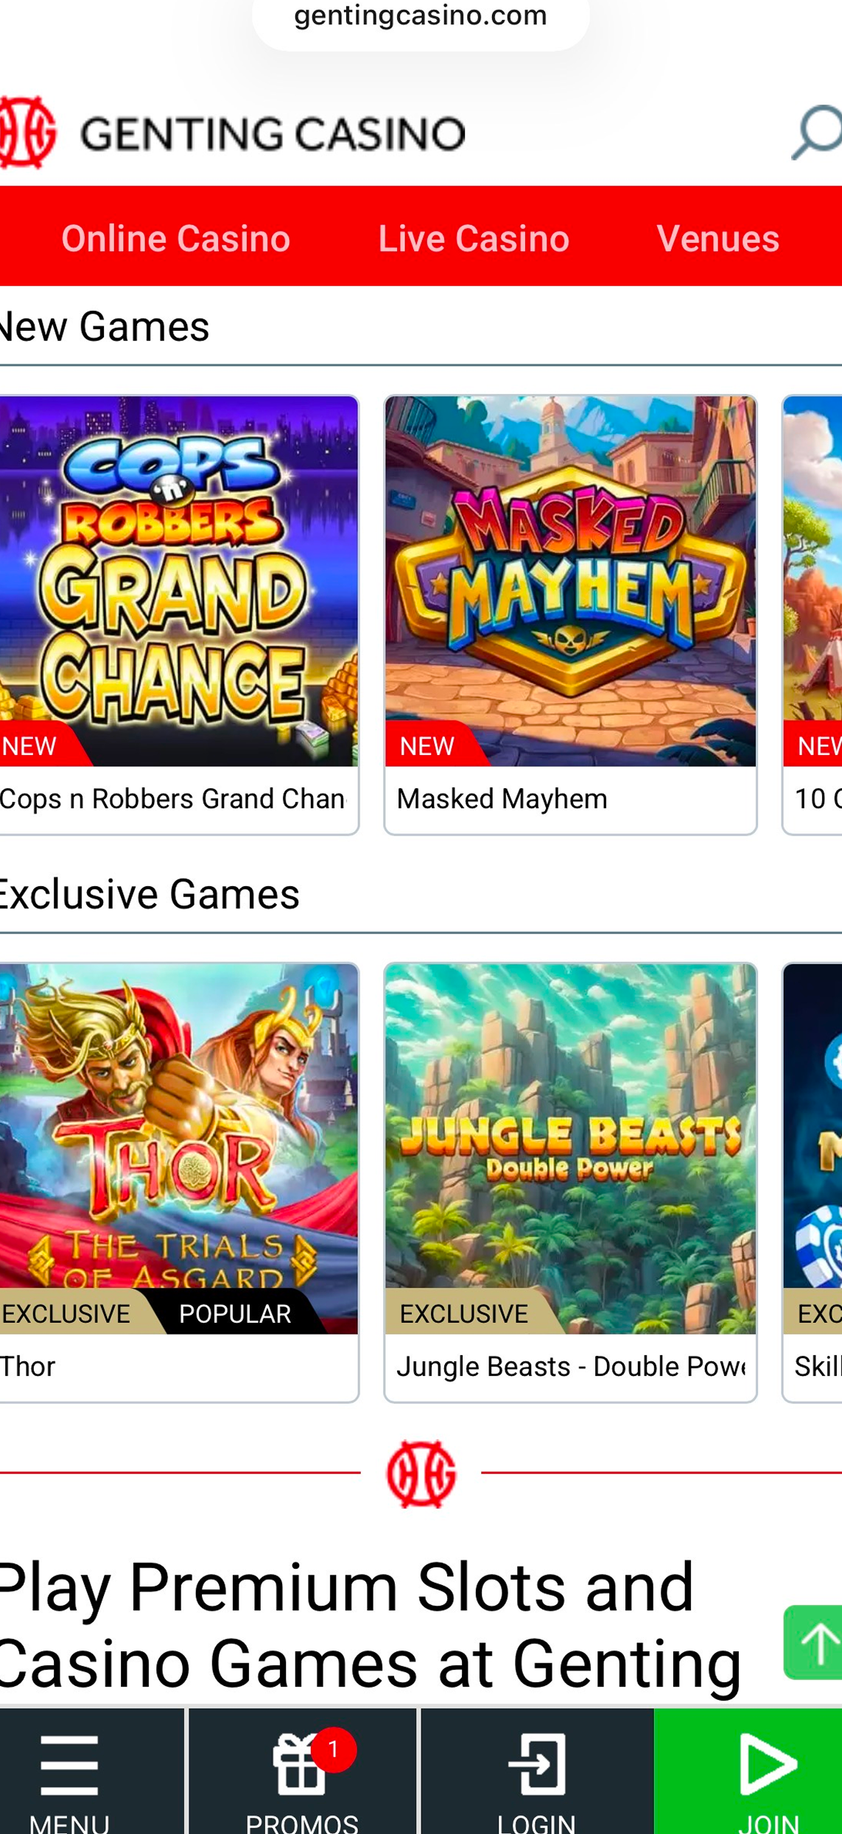This screenshot has width=842, height=1834.
Task: Open search with the magnifier icon
Action: click(x=817, y=132)
